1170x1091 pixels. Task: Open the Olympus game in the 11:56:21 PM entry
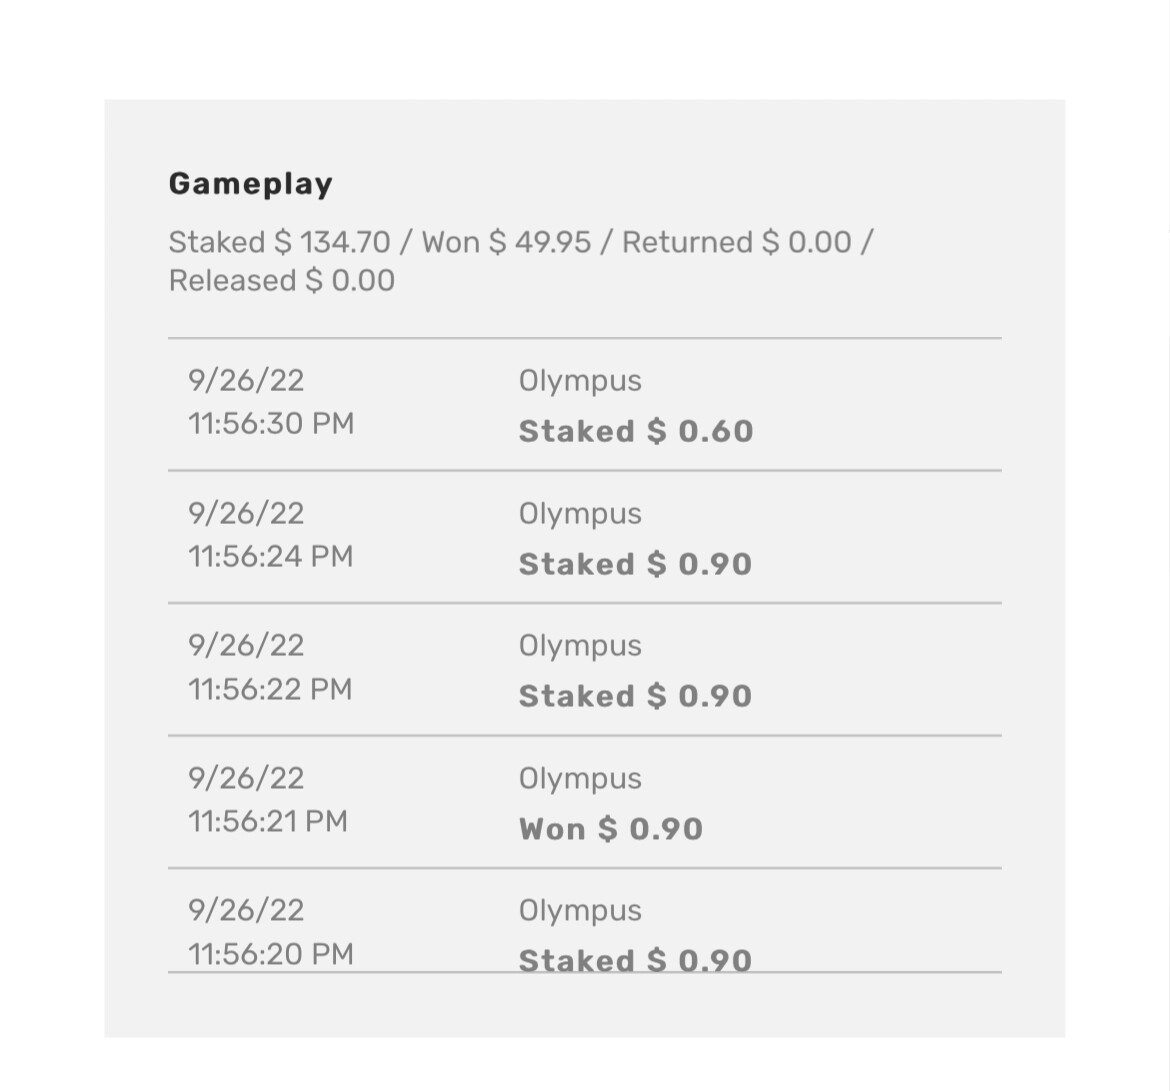tap(580, 779)
